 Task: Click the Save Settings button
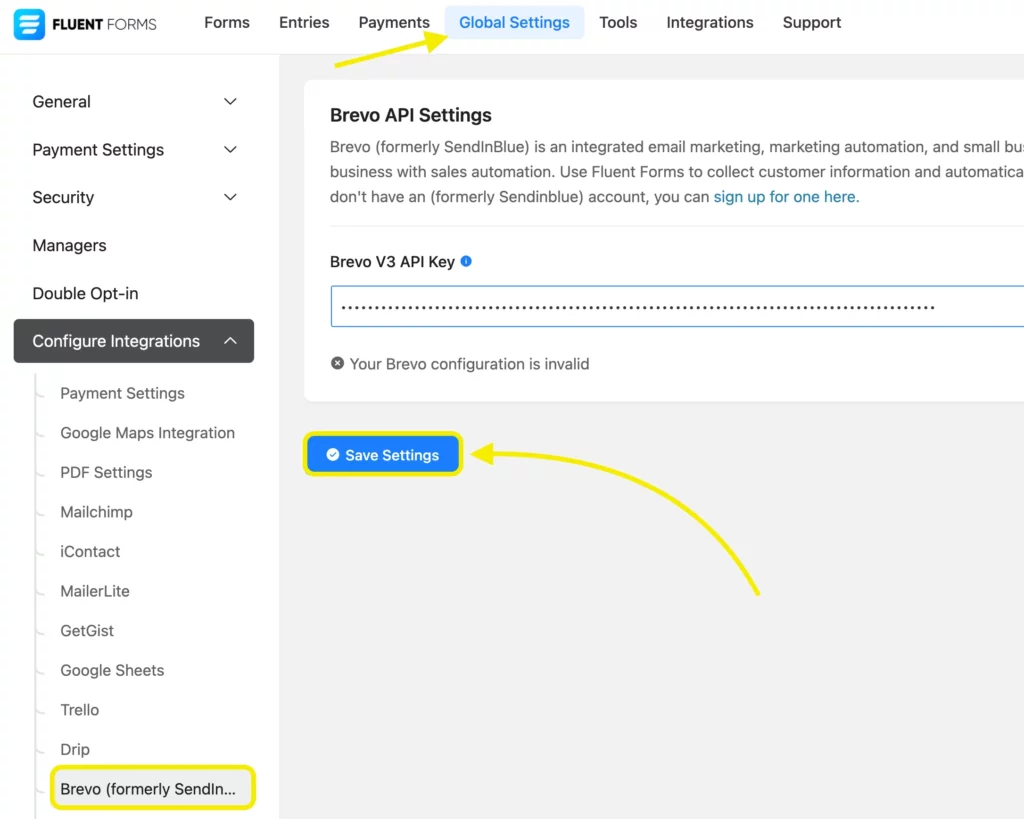click(383, 455)
